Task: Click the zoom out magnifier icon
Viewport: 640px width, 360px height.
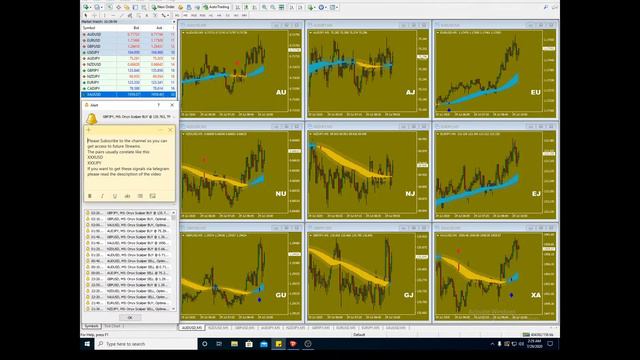Action: (273, 7)
